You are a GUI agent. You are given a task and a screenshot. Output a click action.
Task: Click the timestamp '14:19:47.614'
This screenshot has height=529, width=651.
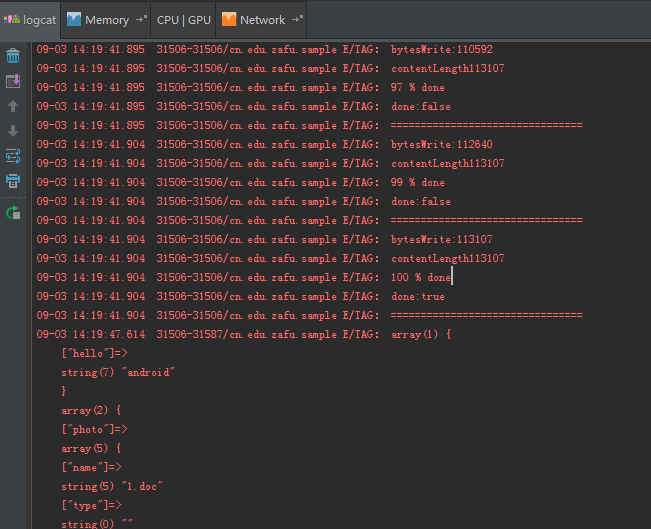coord(109,335)
